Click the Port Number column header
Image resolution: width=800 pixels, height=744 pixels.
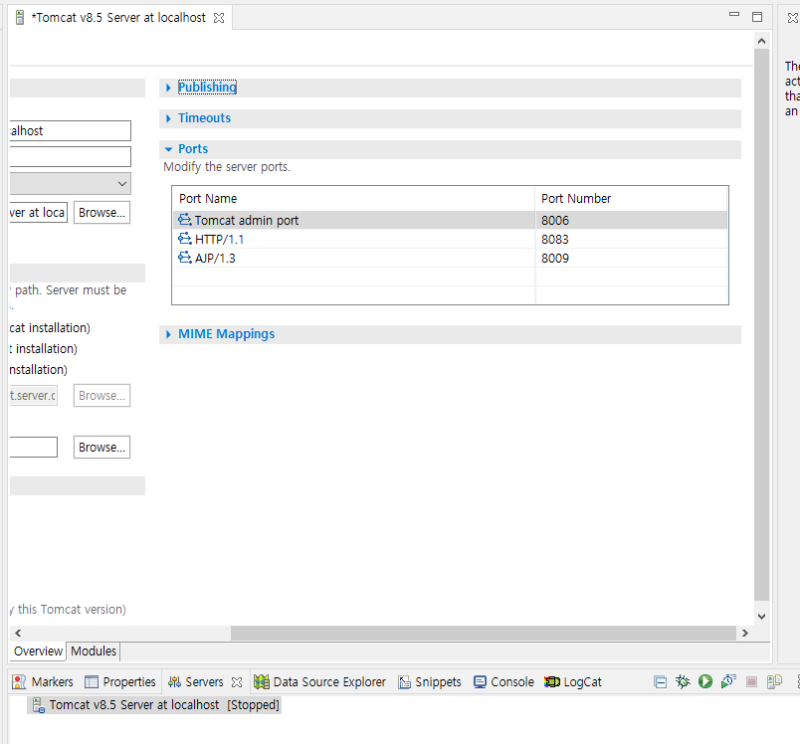coord(631,199)
